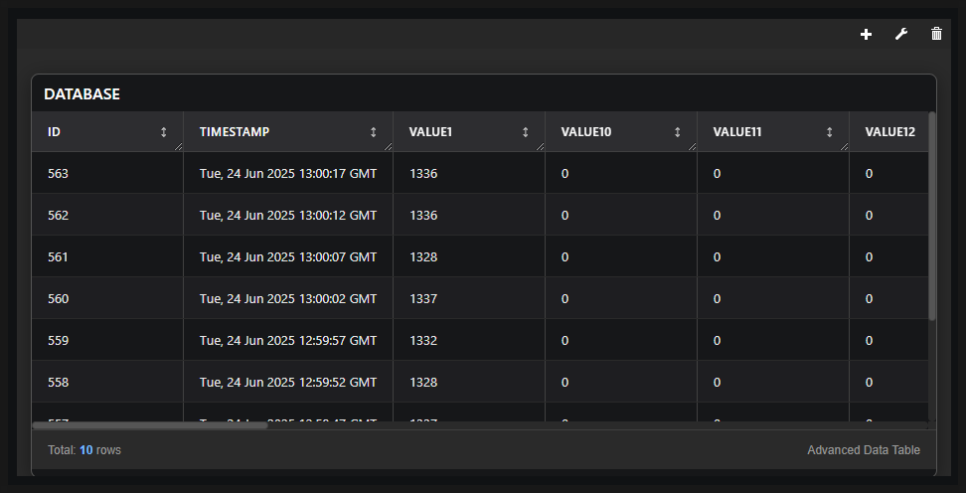Sort by the ID column arrows
966x493 pixels.
click(x=164, y=132)
